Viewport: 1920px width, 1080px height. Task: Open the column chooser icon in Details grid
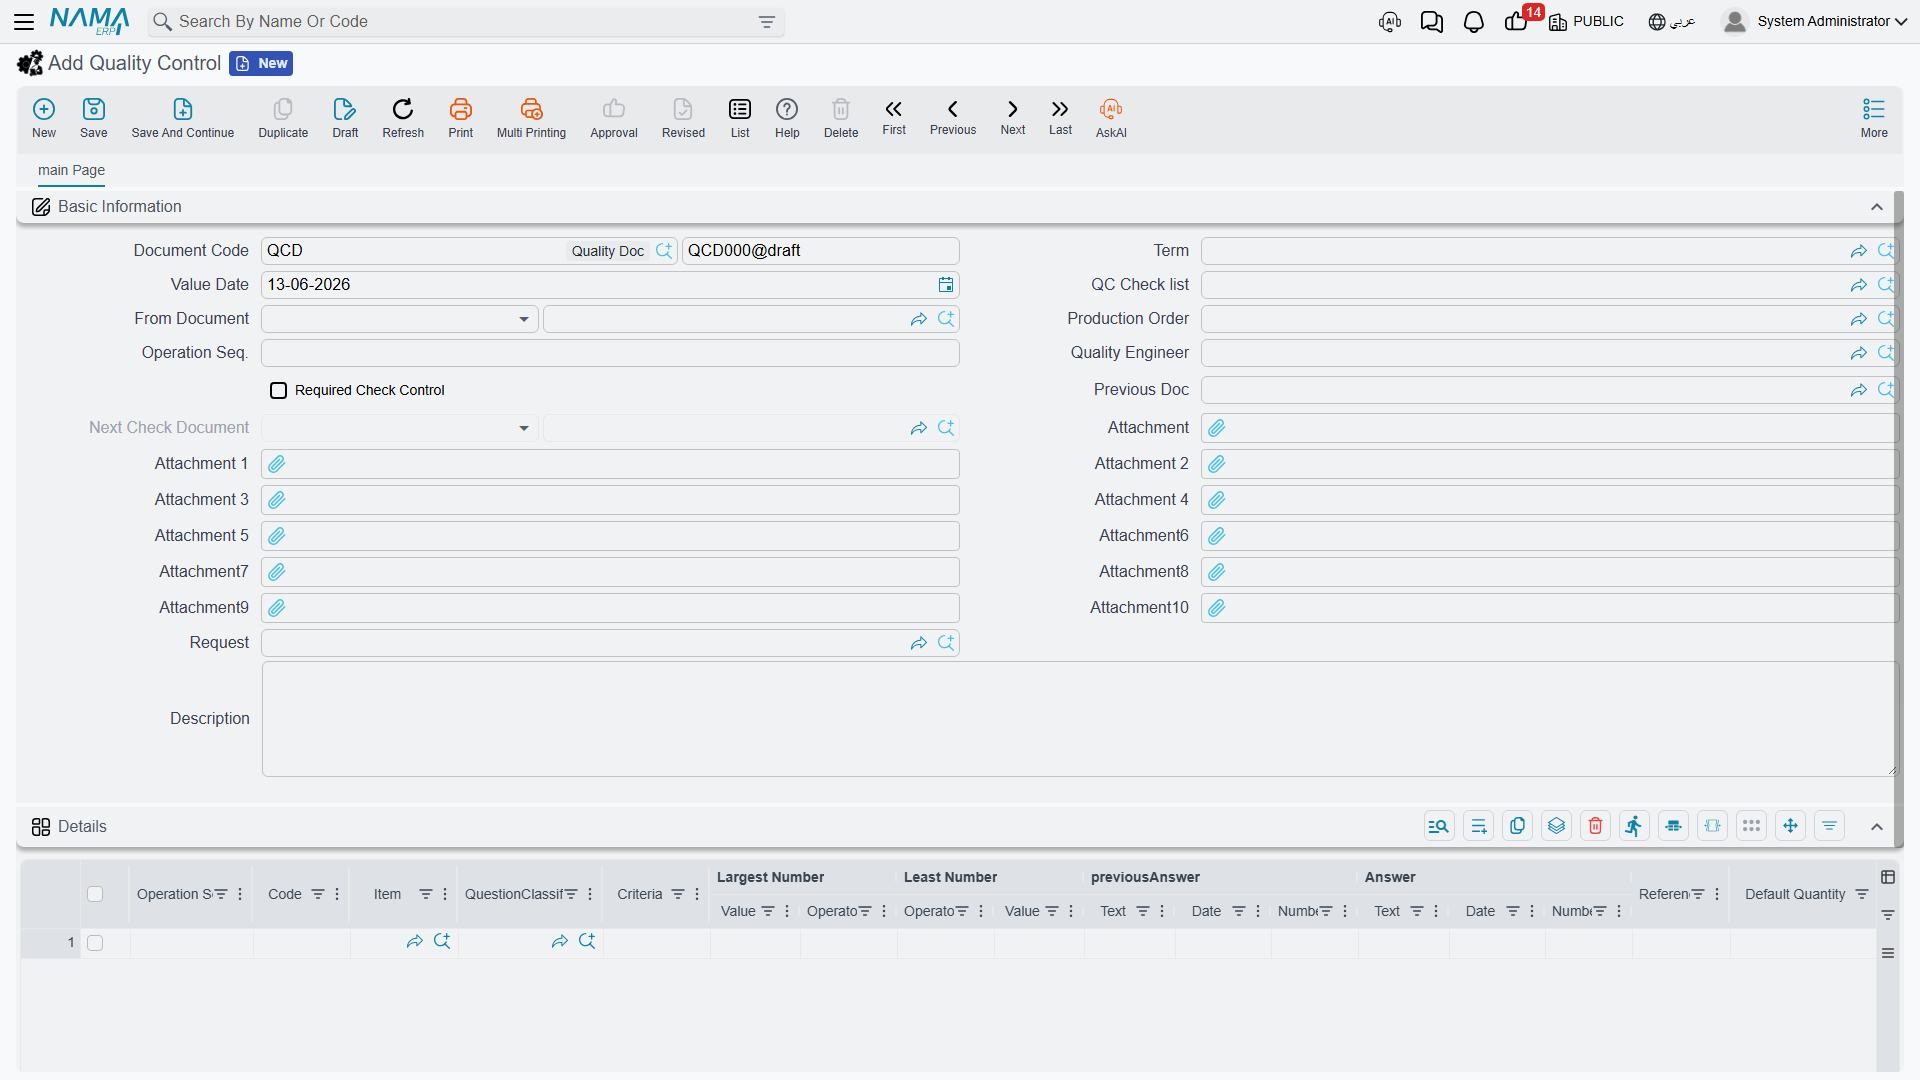coord(1888,877)
